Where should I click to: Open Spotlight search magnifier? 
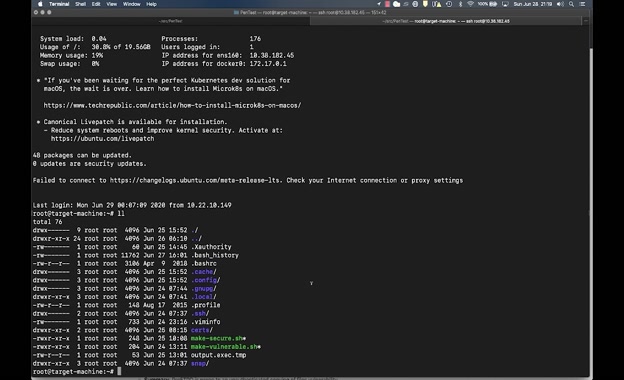571,4
